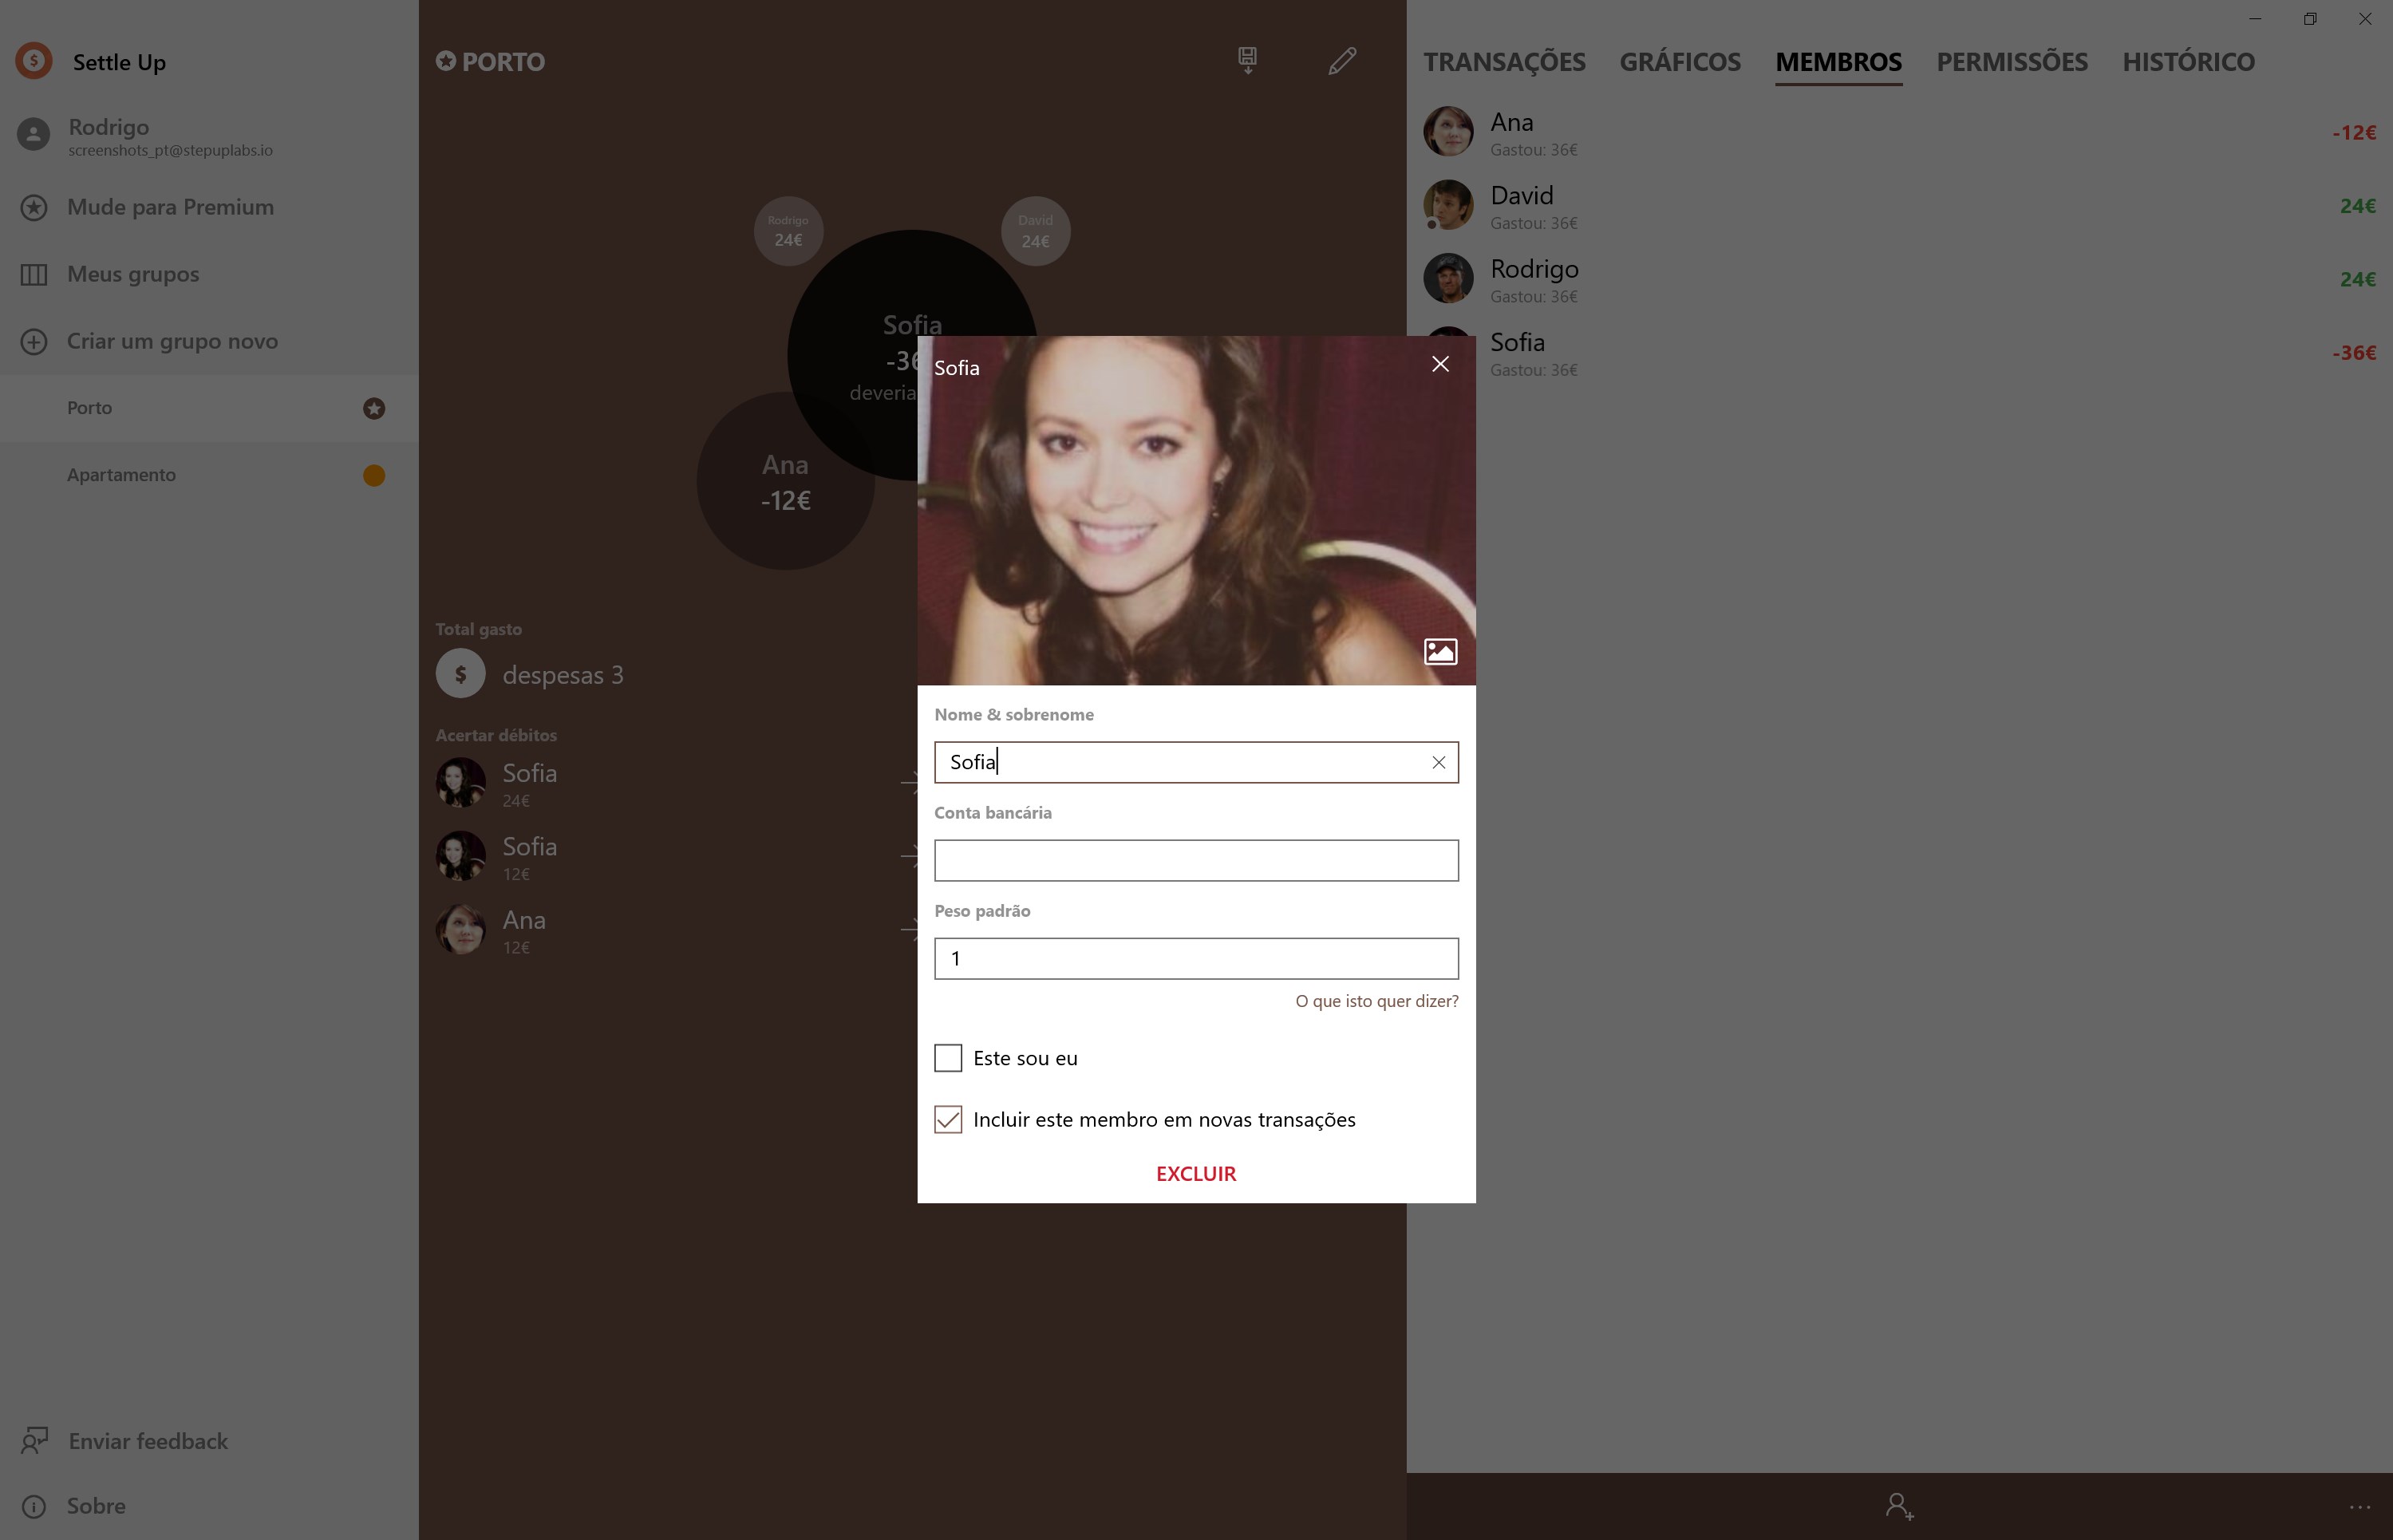Select the Membros tab
The image size is (2393, 1540).
click(1838, 62)
